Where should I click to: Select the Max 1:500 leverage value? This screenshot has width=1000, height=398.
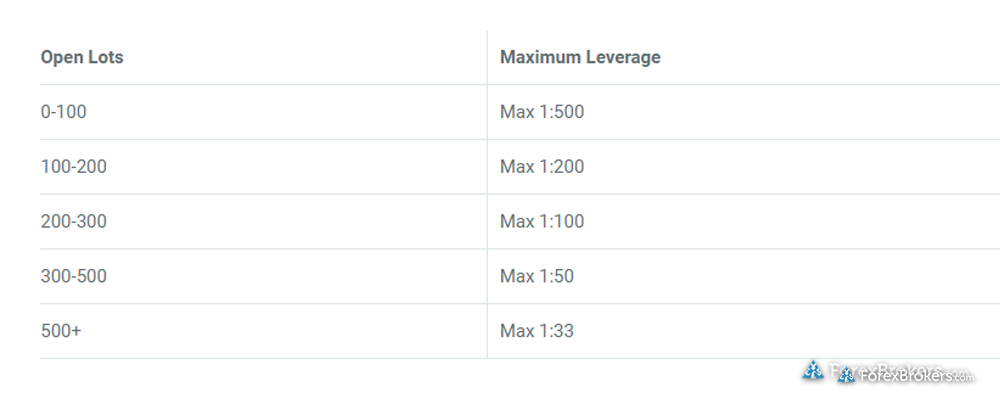coord(542,112)
